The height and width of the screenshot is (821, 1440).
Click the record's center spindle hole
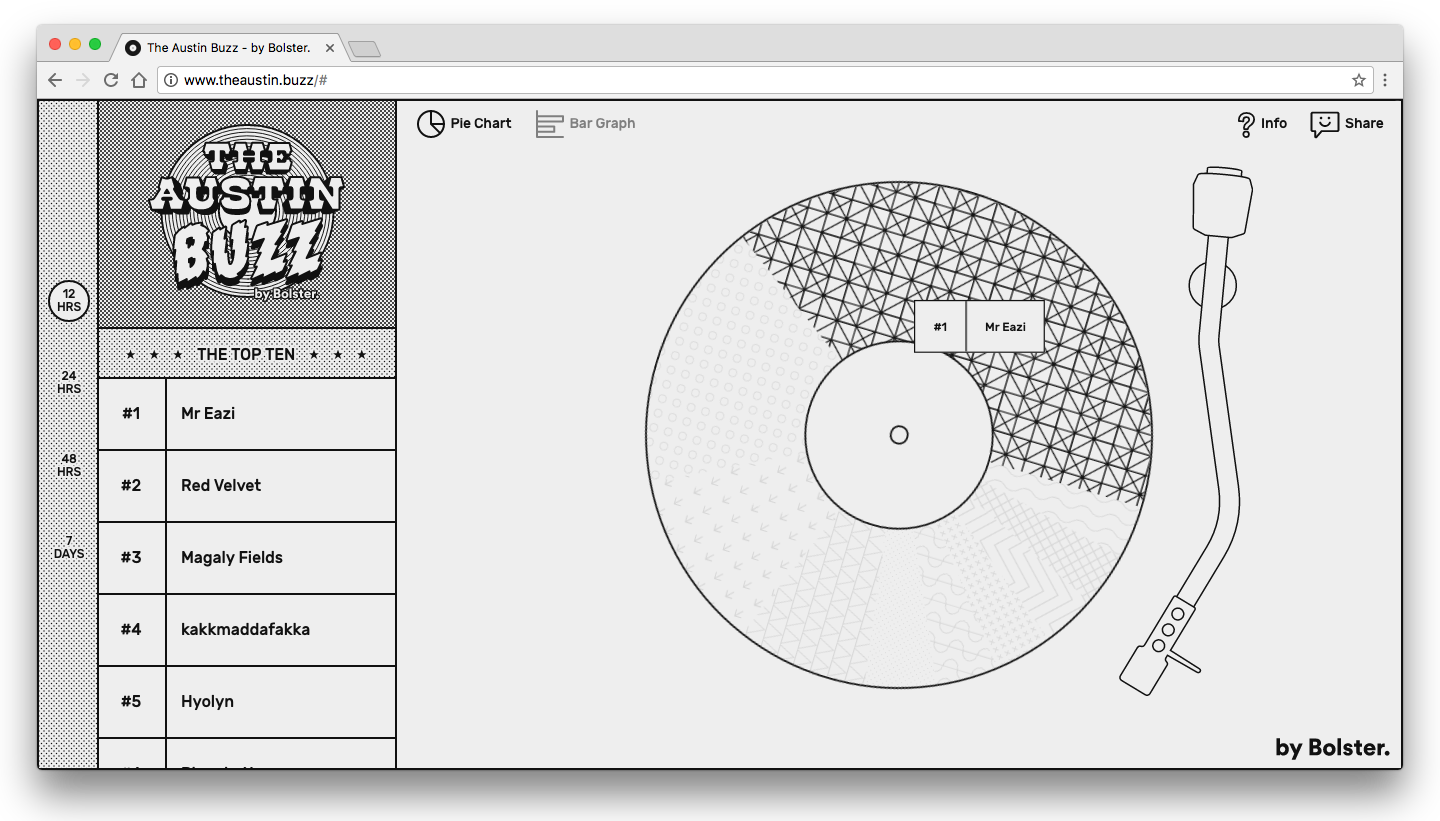tap(899, 435)
